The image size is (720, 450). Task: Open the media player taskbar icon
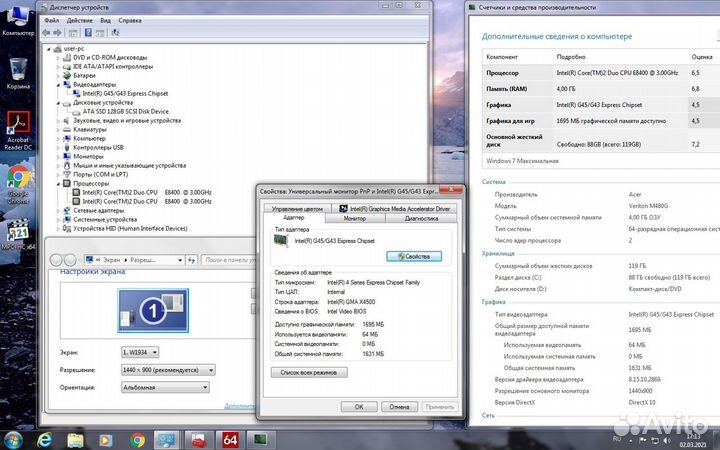[x=106, y=440]
